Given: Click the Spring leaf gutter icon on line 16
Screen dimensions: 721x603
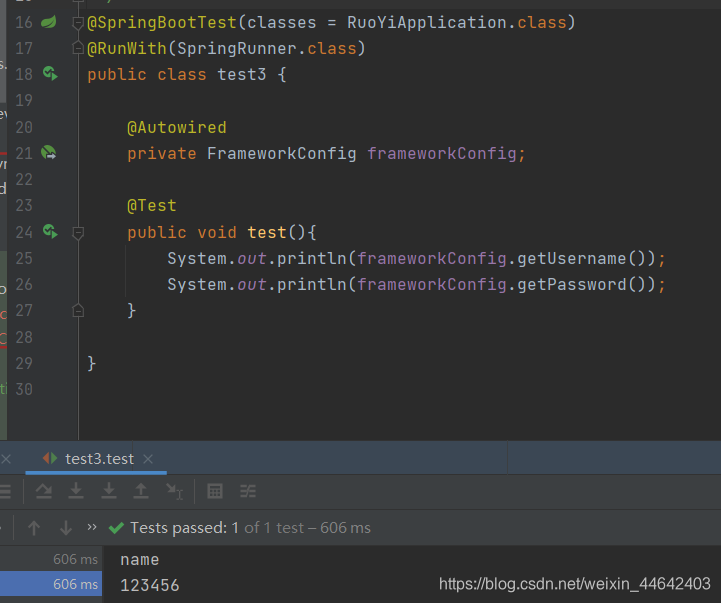Looking at the screenshot, I should [49, 22].
